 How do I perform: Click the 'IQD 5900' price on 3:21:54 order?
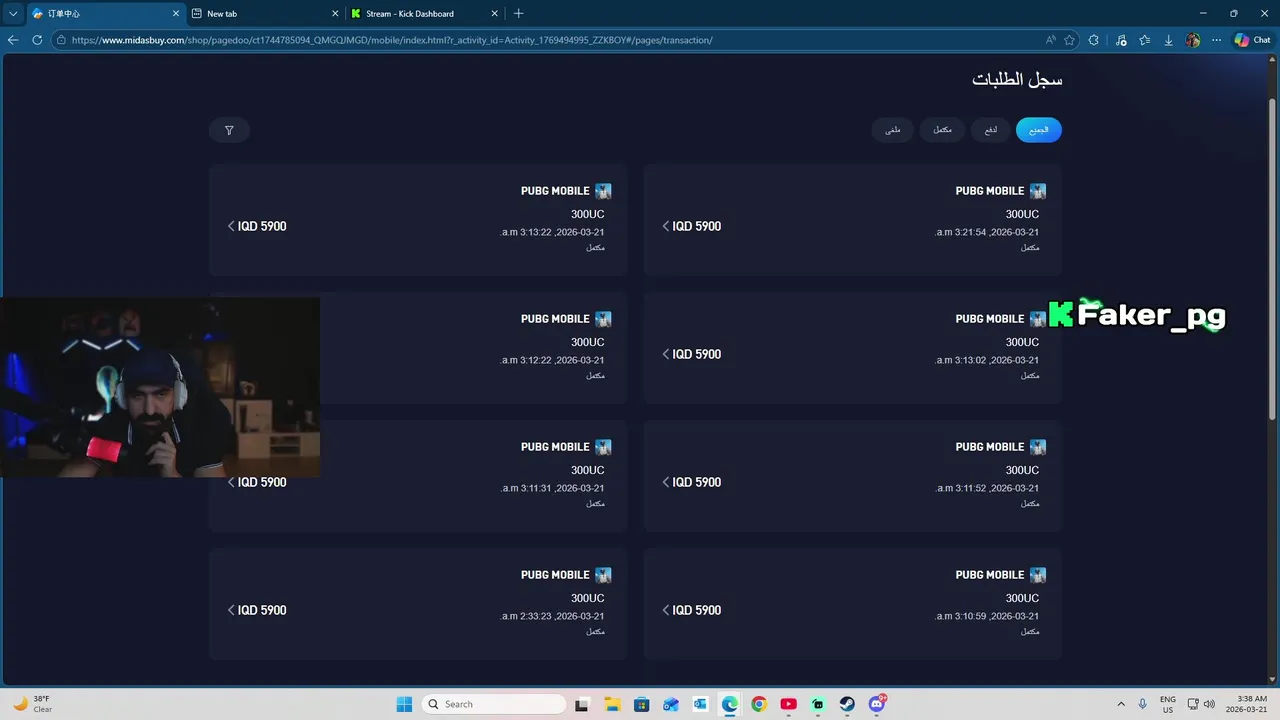tap(697, 226)
